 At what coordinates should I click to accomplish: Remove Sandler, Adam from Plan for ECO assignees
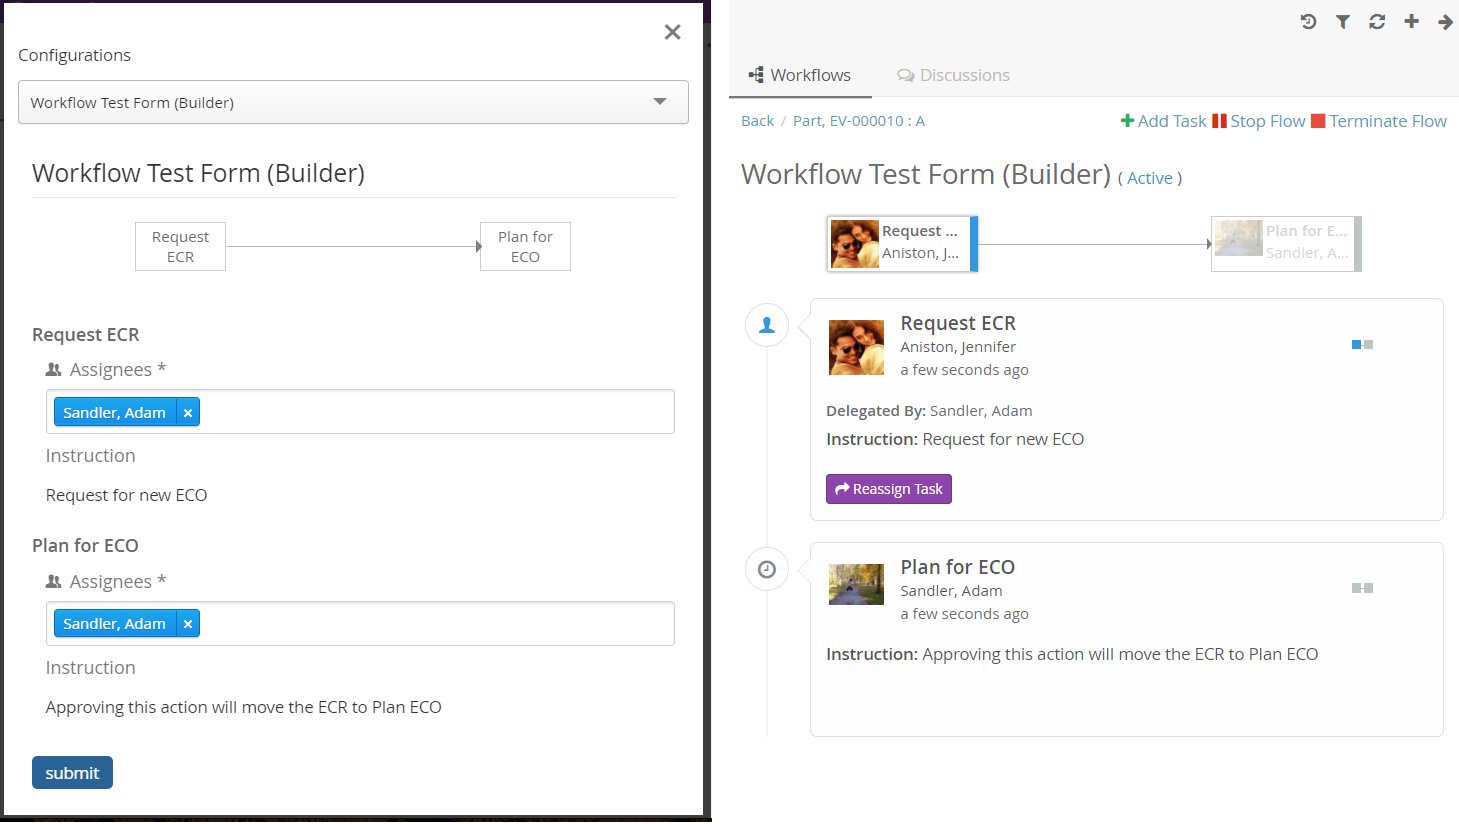coord(188,624)
